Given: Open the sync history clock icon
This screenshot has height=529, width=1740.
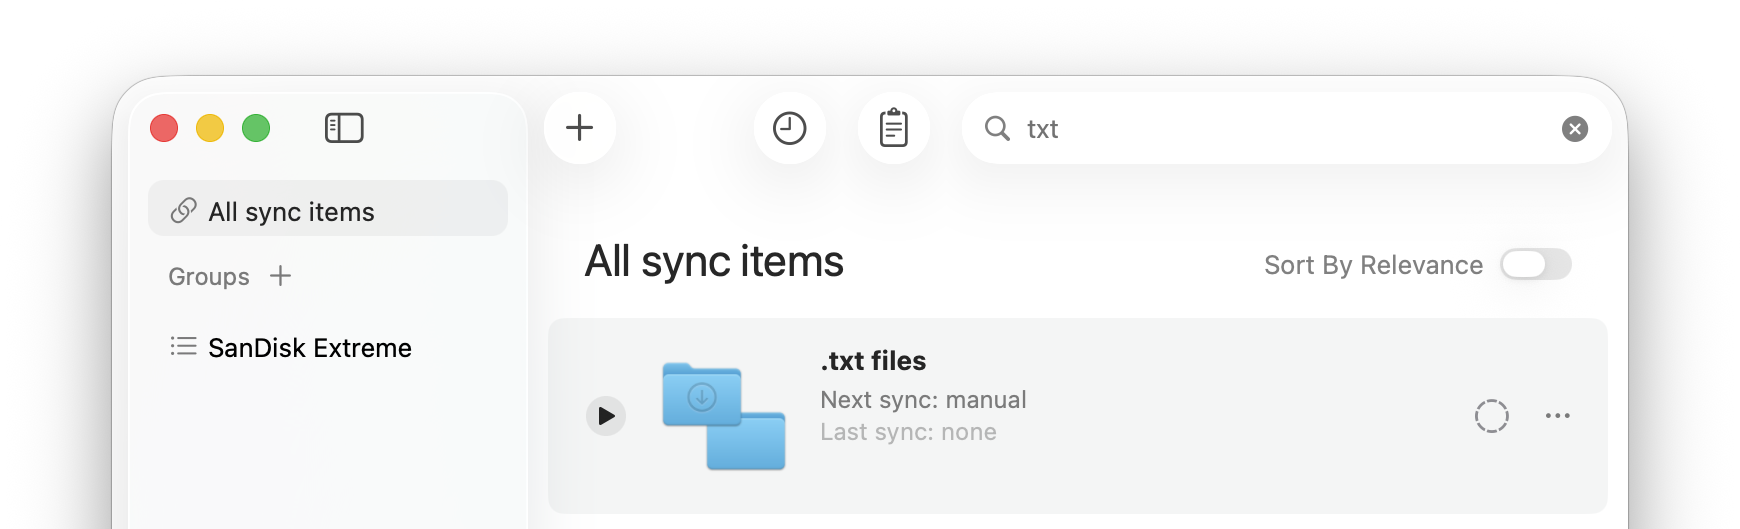Looking at the screenshot, I should click(789, 128).
